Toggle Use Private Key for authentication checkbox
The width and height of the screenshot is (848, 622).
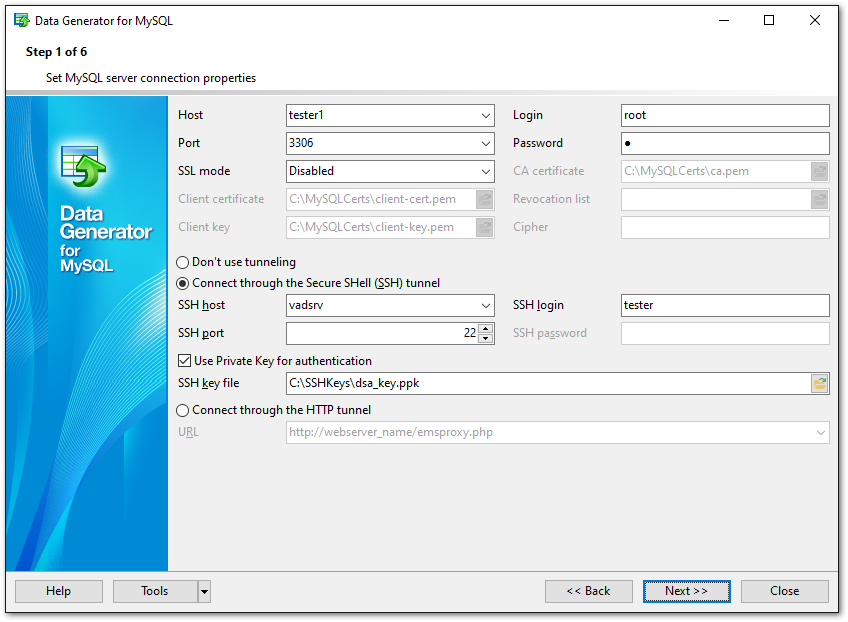(x=184, y=361)
